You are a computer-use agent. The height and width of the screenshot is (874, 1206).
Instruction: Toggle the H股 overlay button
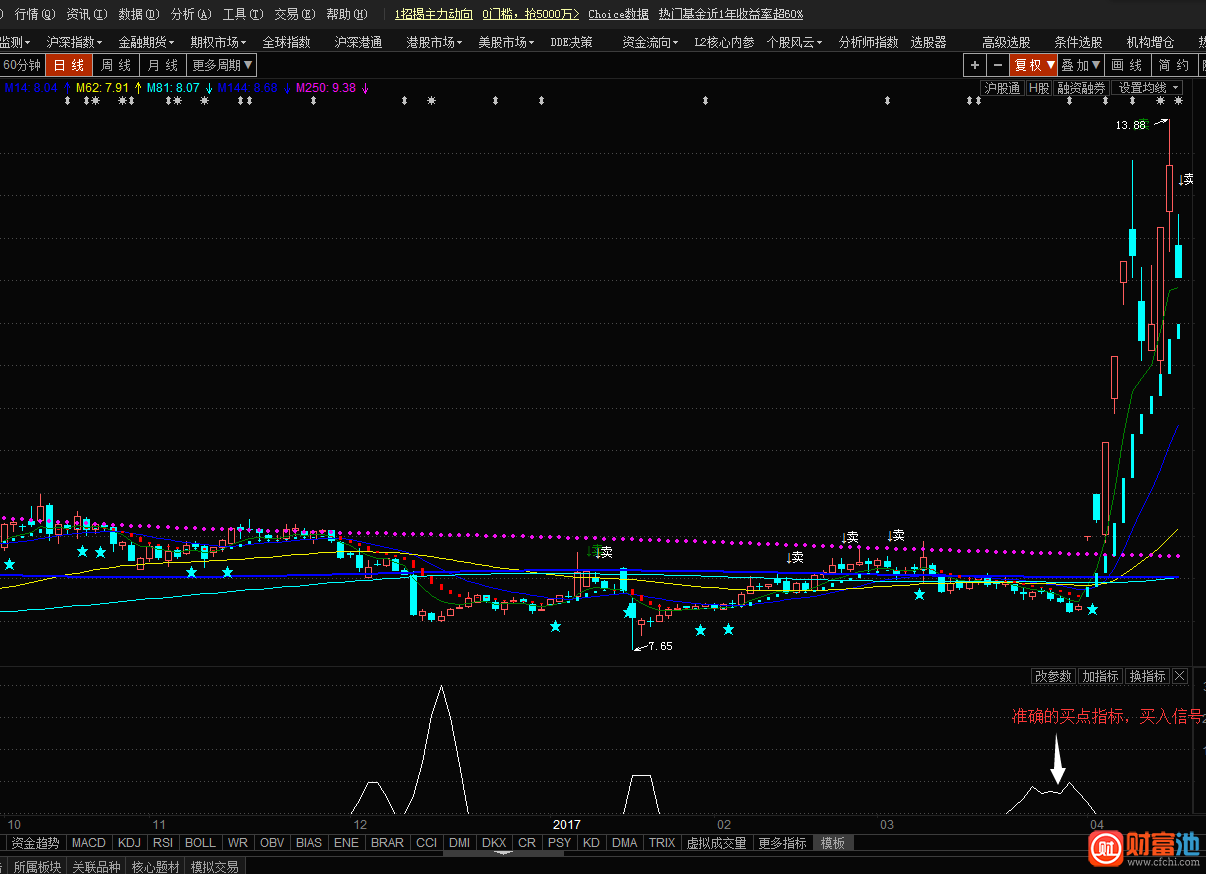click(x=1039, y=88)
